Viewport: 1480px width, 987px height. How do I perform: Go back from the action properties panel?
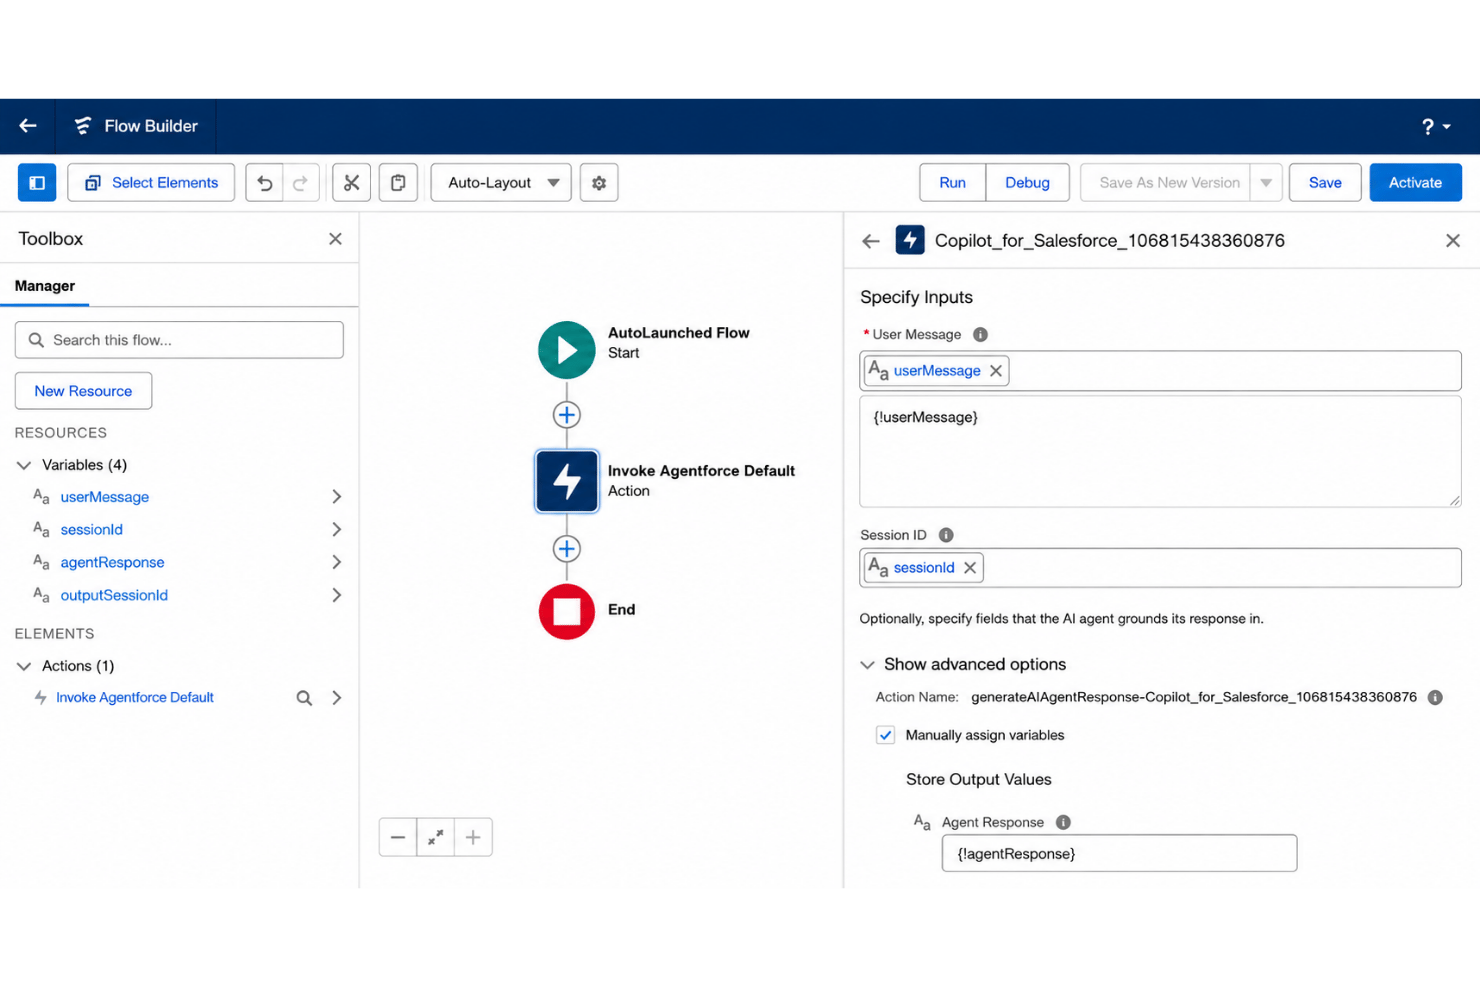point(871,241)
